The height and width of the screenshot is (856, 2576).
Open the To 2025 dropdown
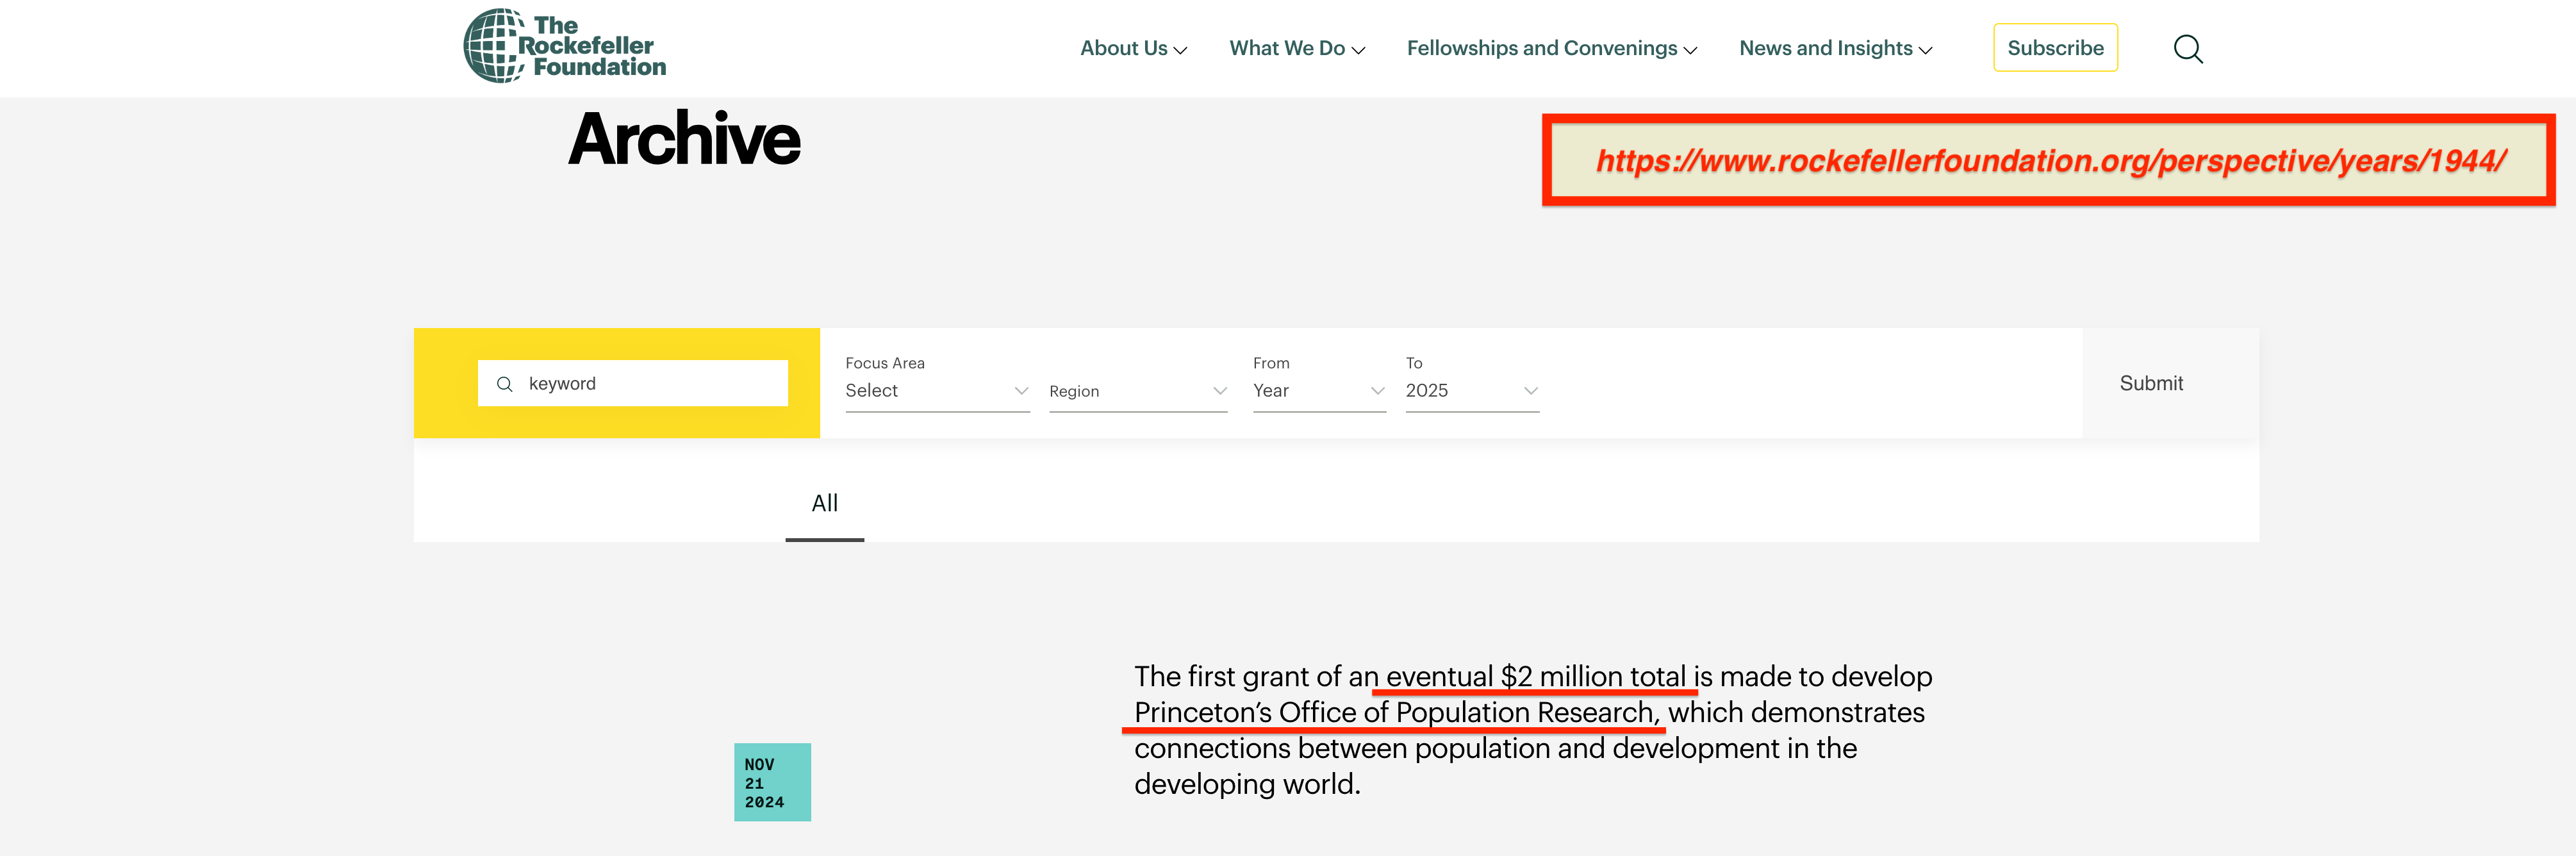[1472, 391]
